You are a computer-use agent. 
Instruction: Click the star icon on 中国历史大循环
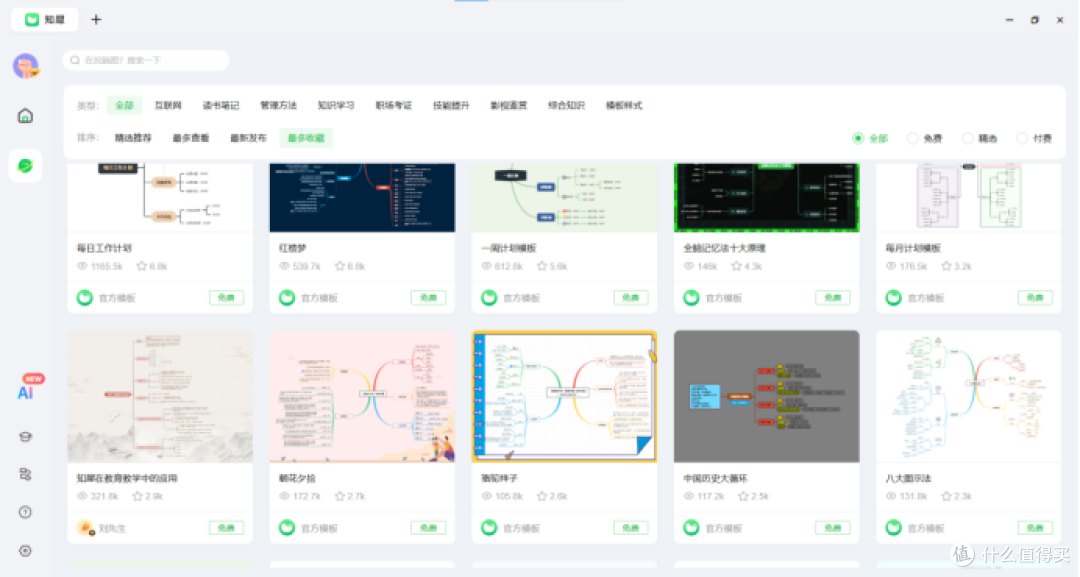pyautogui.click(x=742, y=496)
